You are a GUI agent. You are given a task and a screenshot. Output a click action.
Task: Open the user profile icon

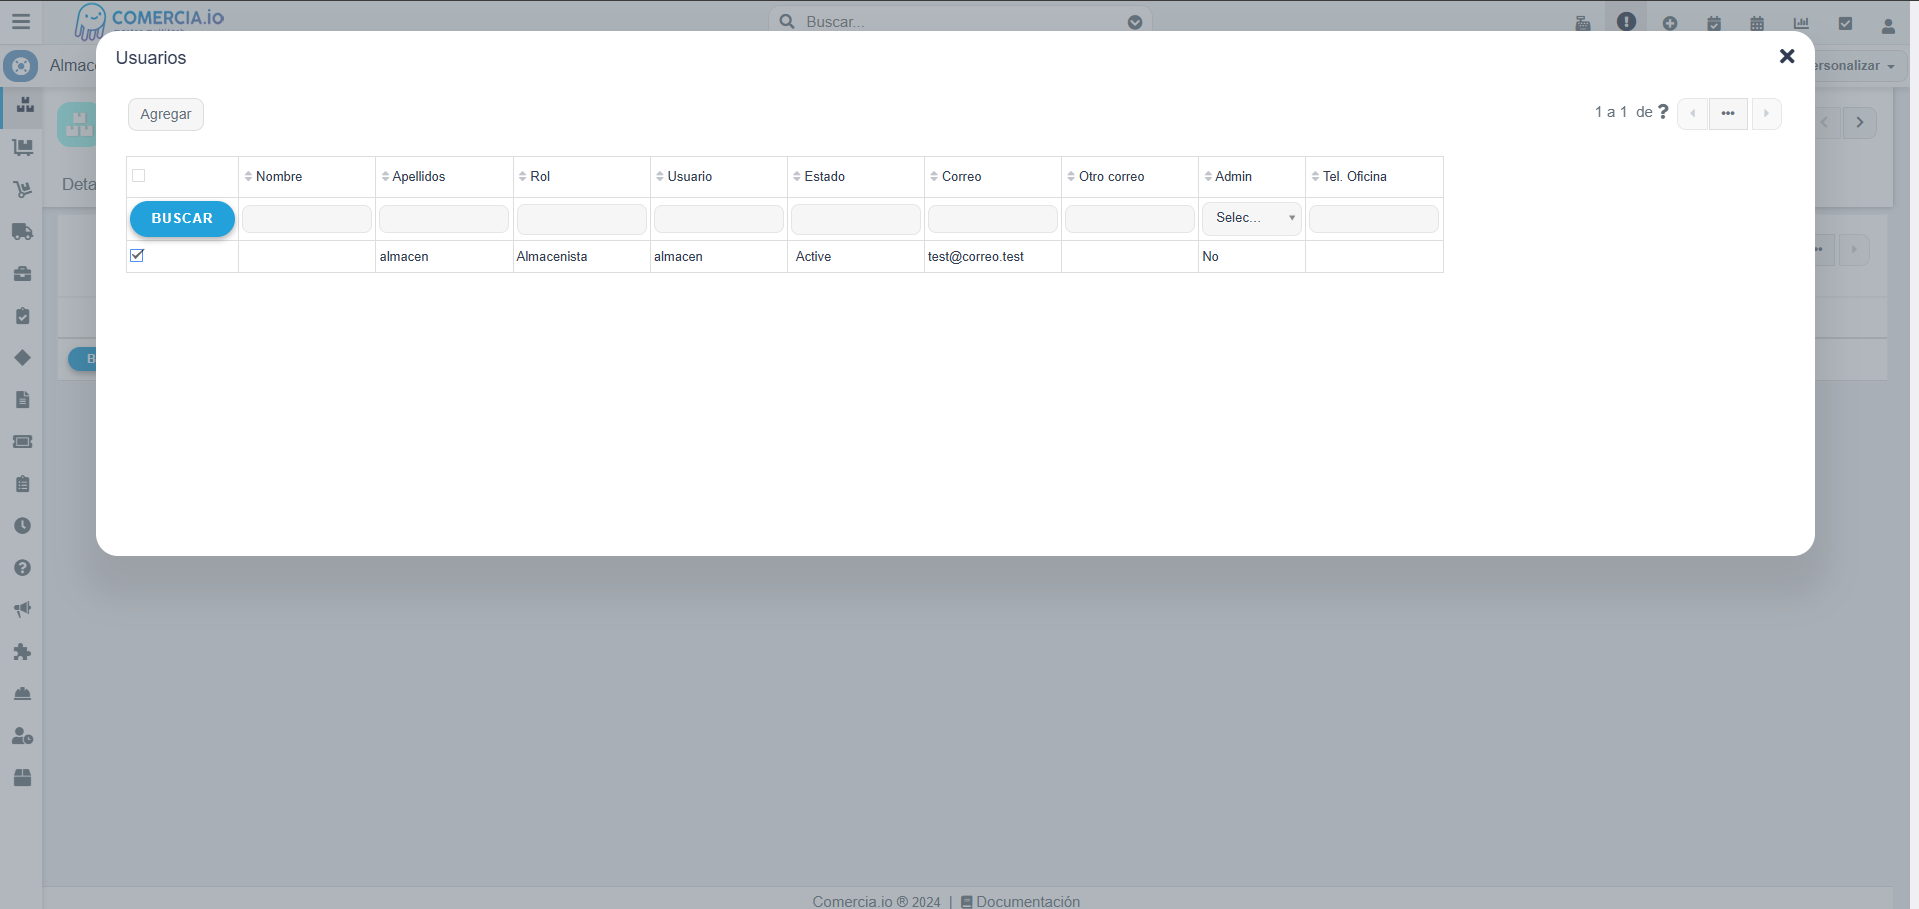1888,25
